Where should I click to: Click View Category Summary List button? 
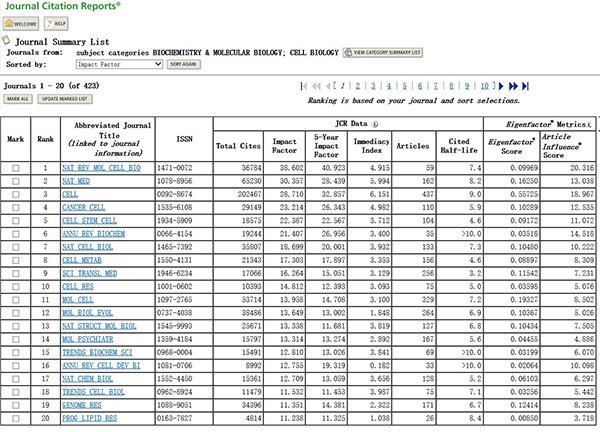tap(383, 52)
